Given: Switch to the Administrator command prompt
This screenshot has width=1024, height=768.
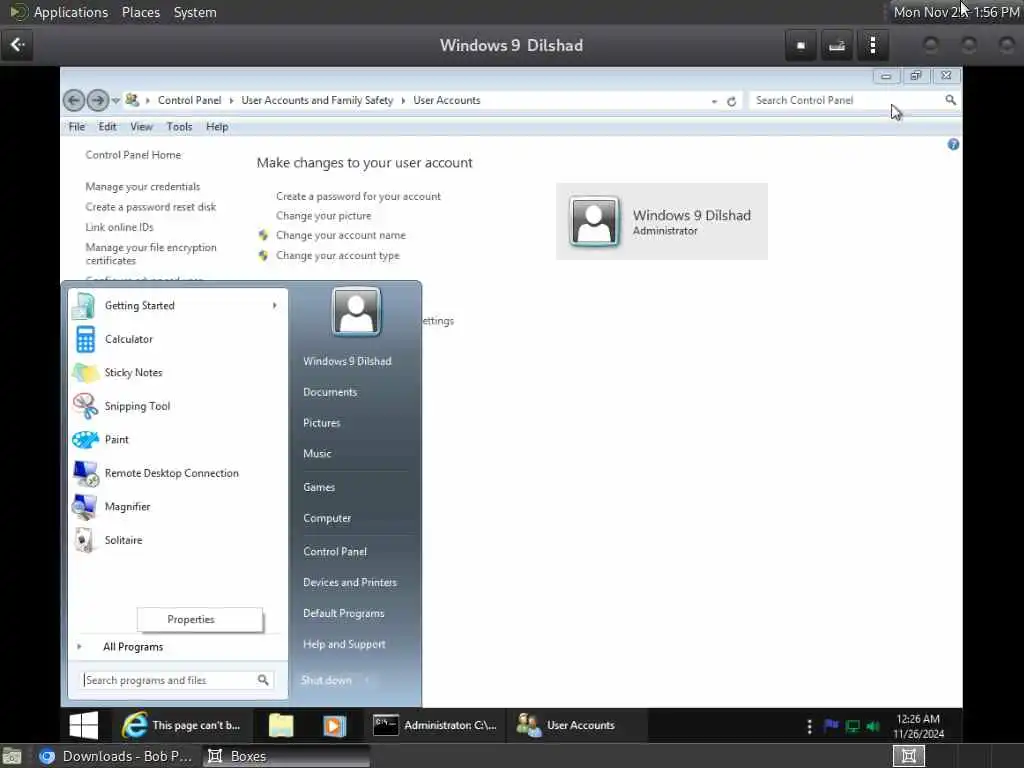Looking at the screenshot, I should coord(435,725).
